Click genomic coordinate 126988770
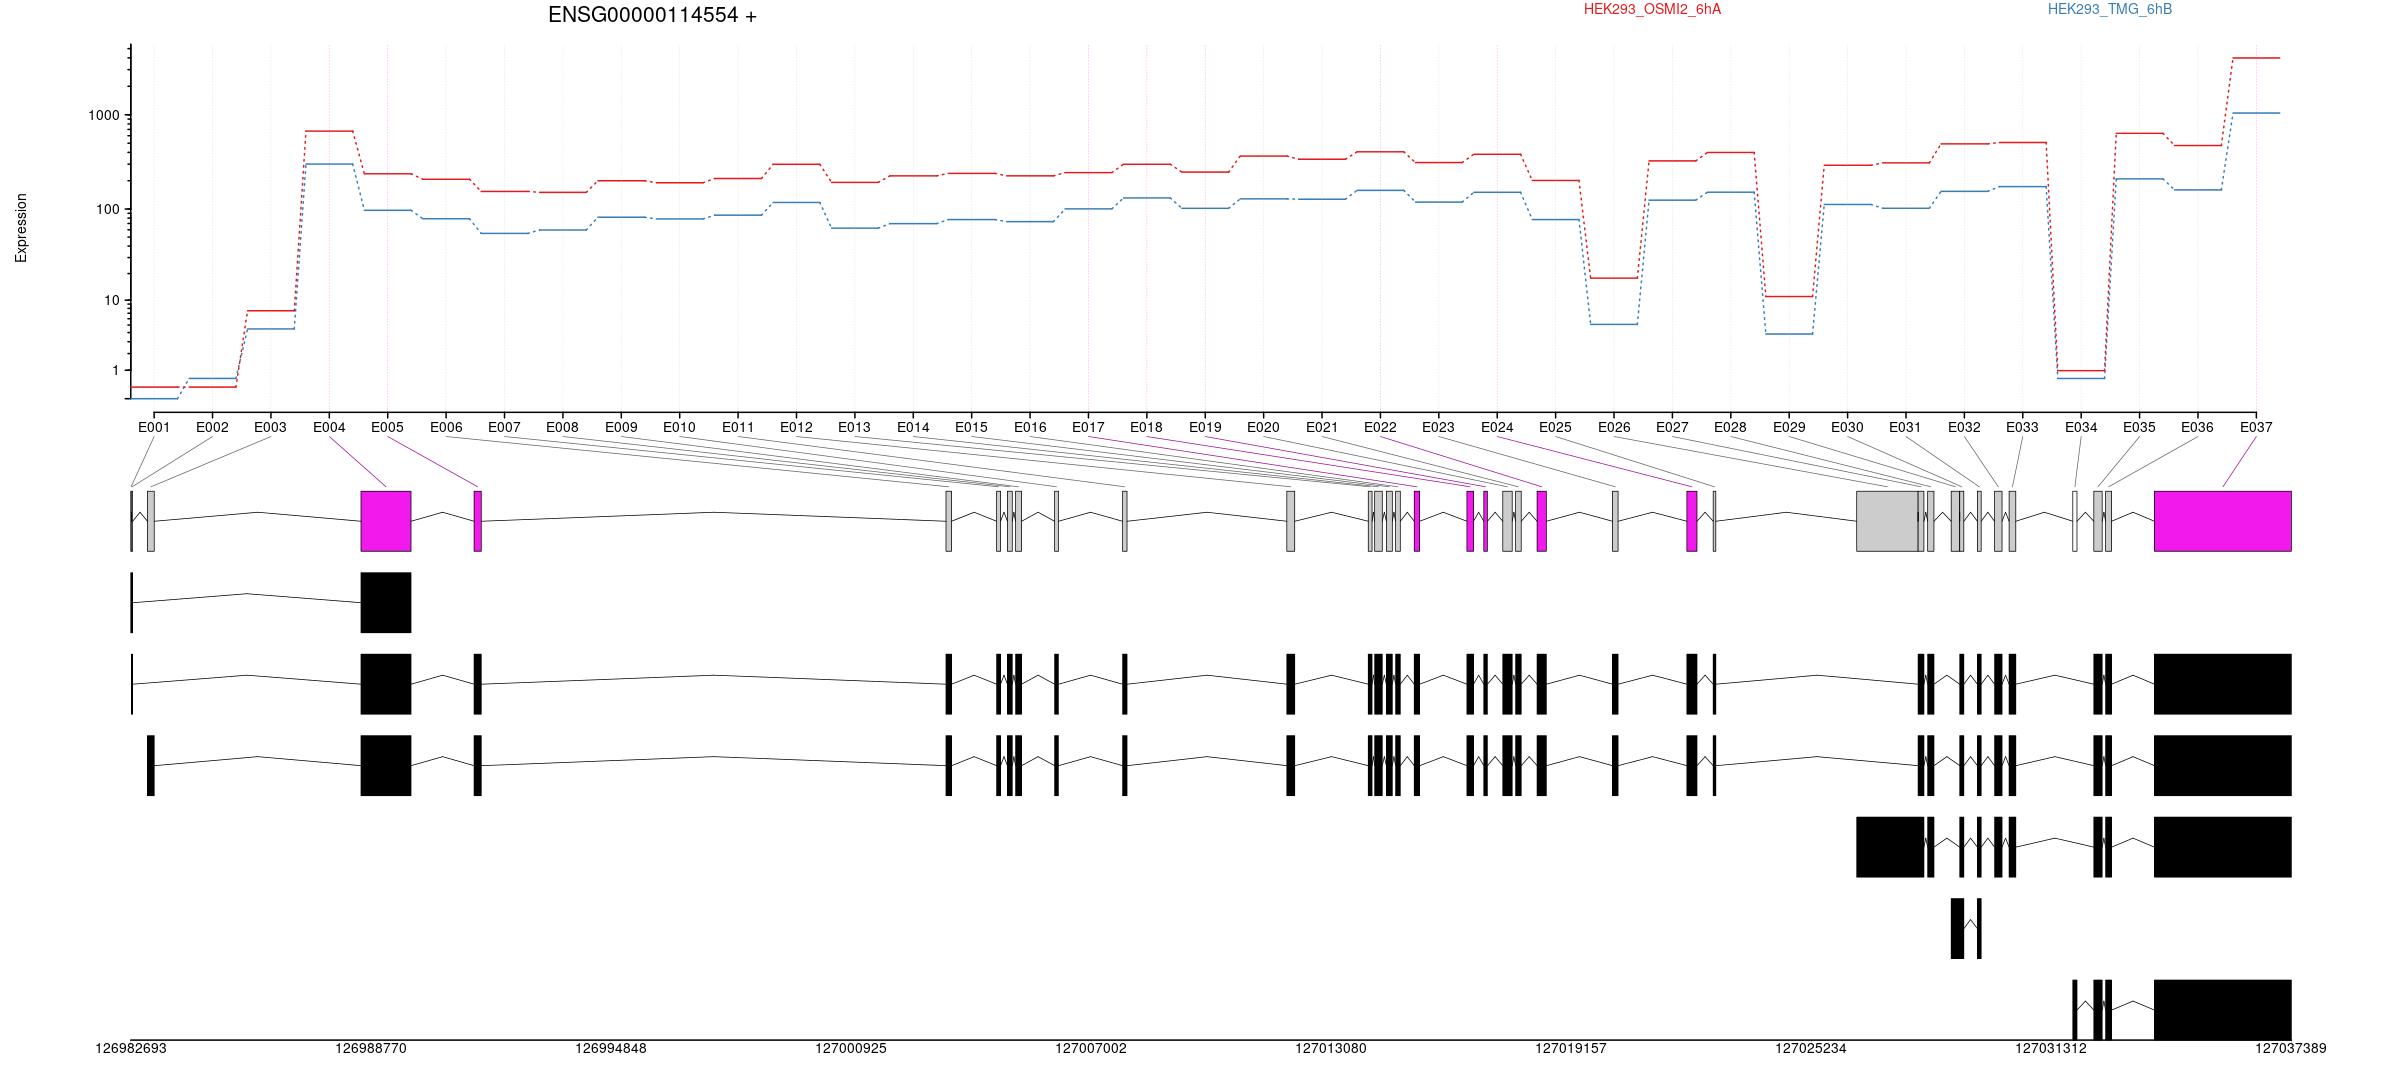The height and width of the screenshot is (1070, 2400). [x=371, y=1049]
